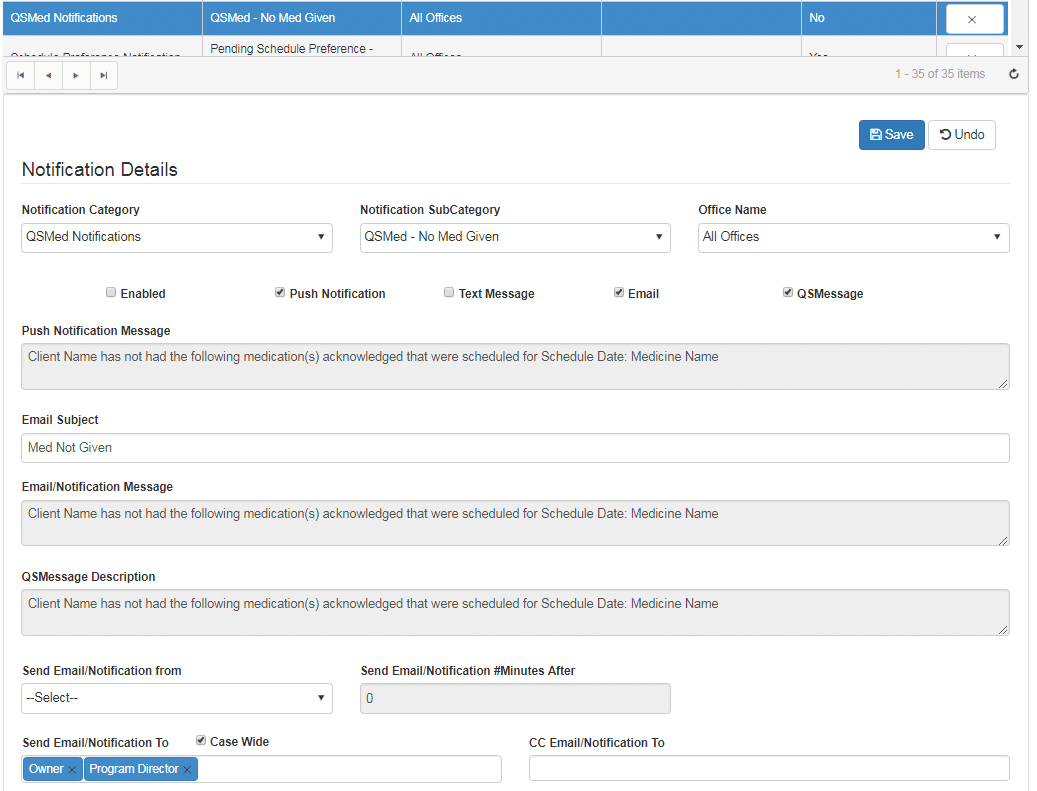Image resolution: width=1037 pixels, height=791 pixels.
Task: Open the Notification Category dropdown
Action: click(x=177, y=237)
